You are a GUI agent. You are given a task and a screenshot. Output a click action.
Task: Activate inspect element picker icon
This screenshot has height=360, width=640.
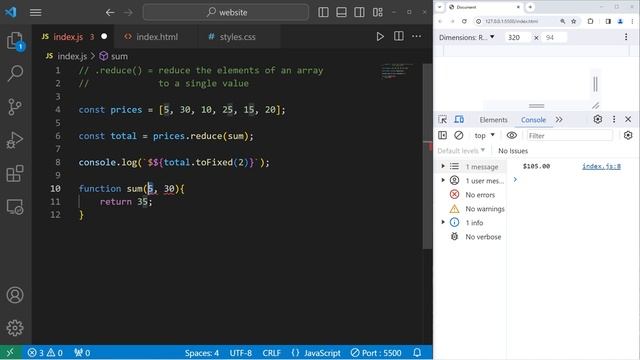click(442, 120)
